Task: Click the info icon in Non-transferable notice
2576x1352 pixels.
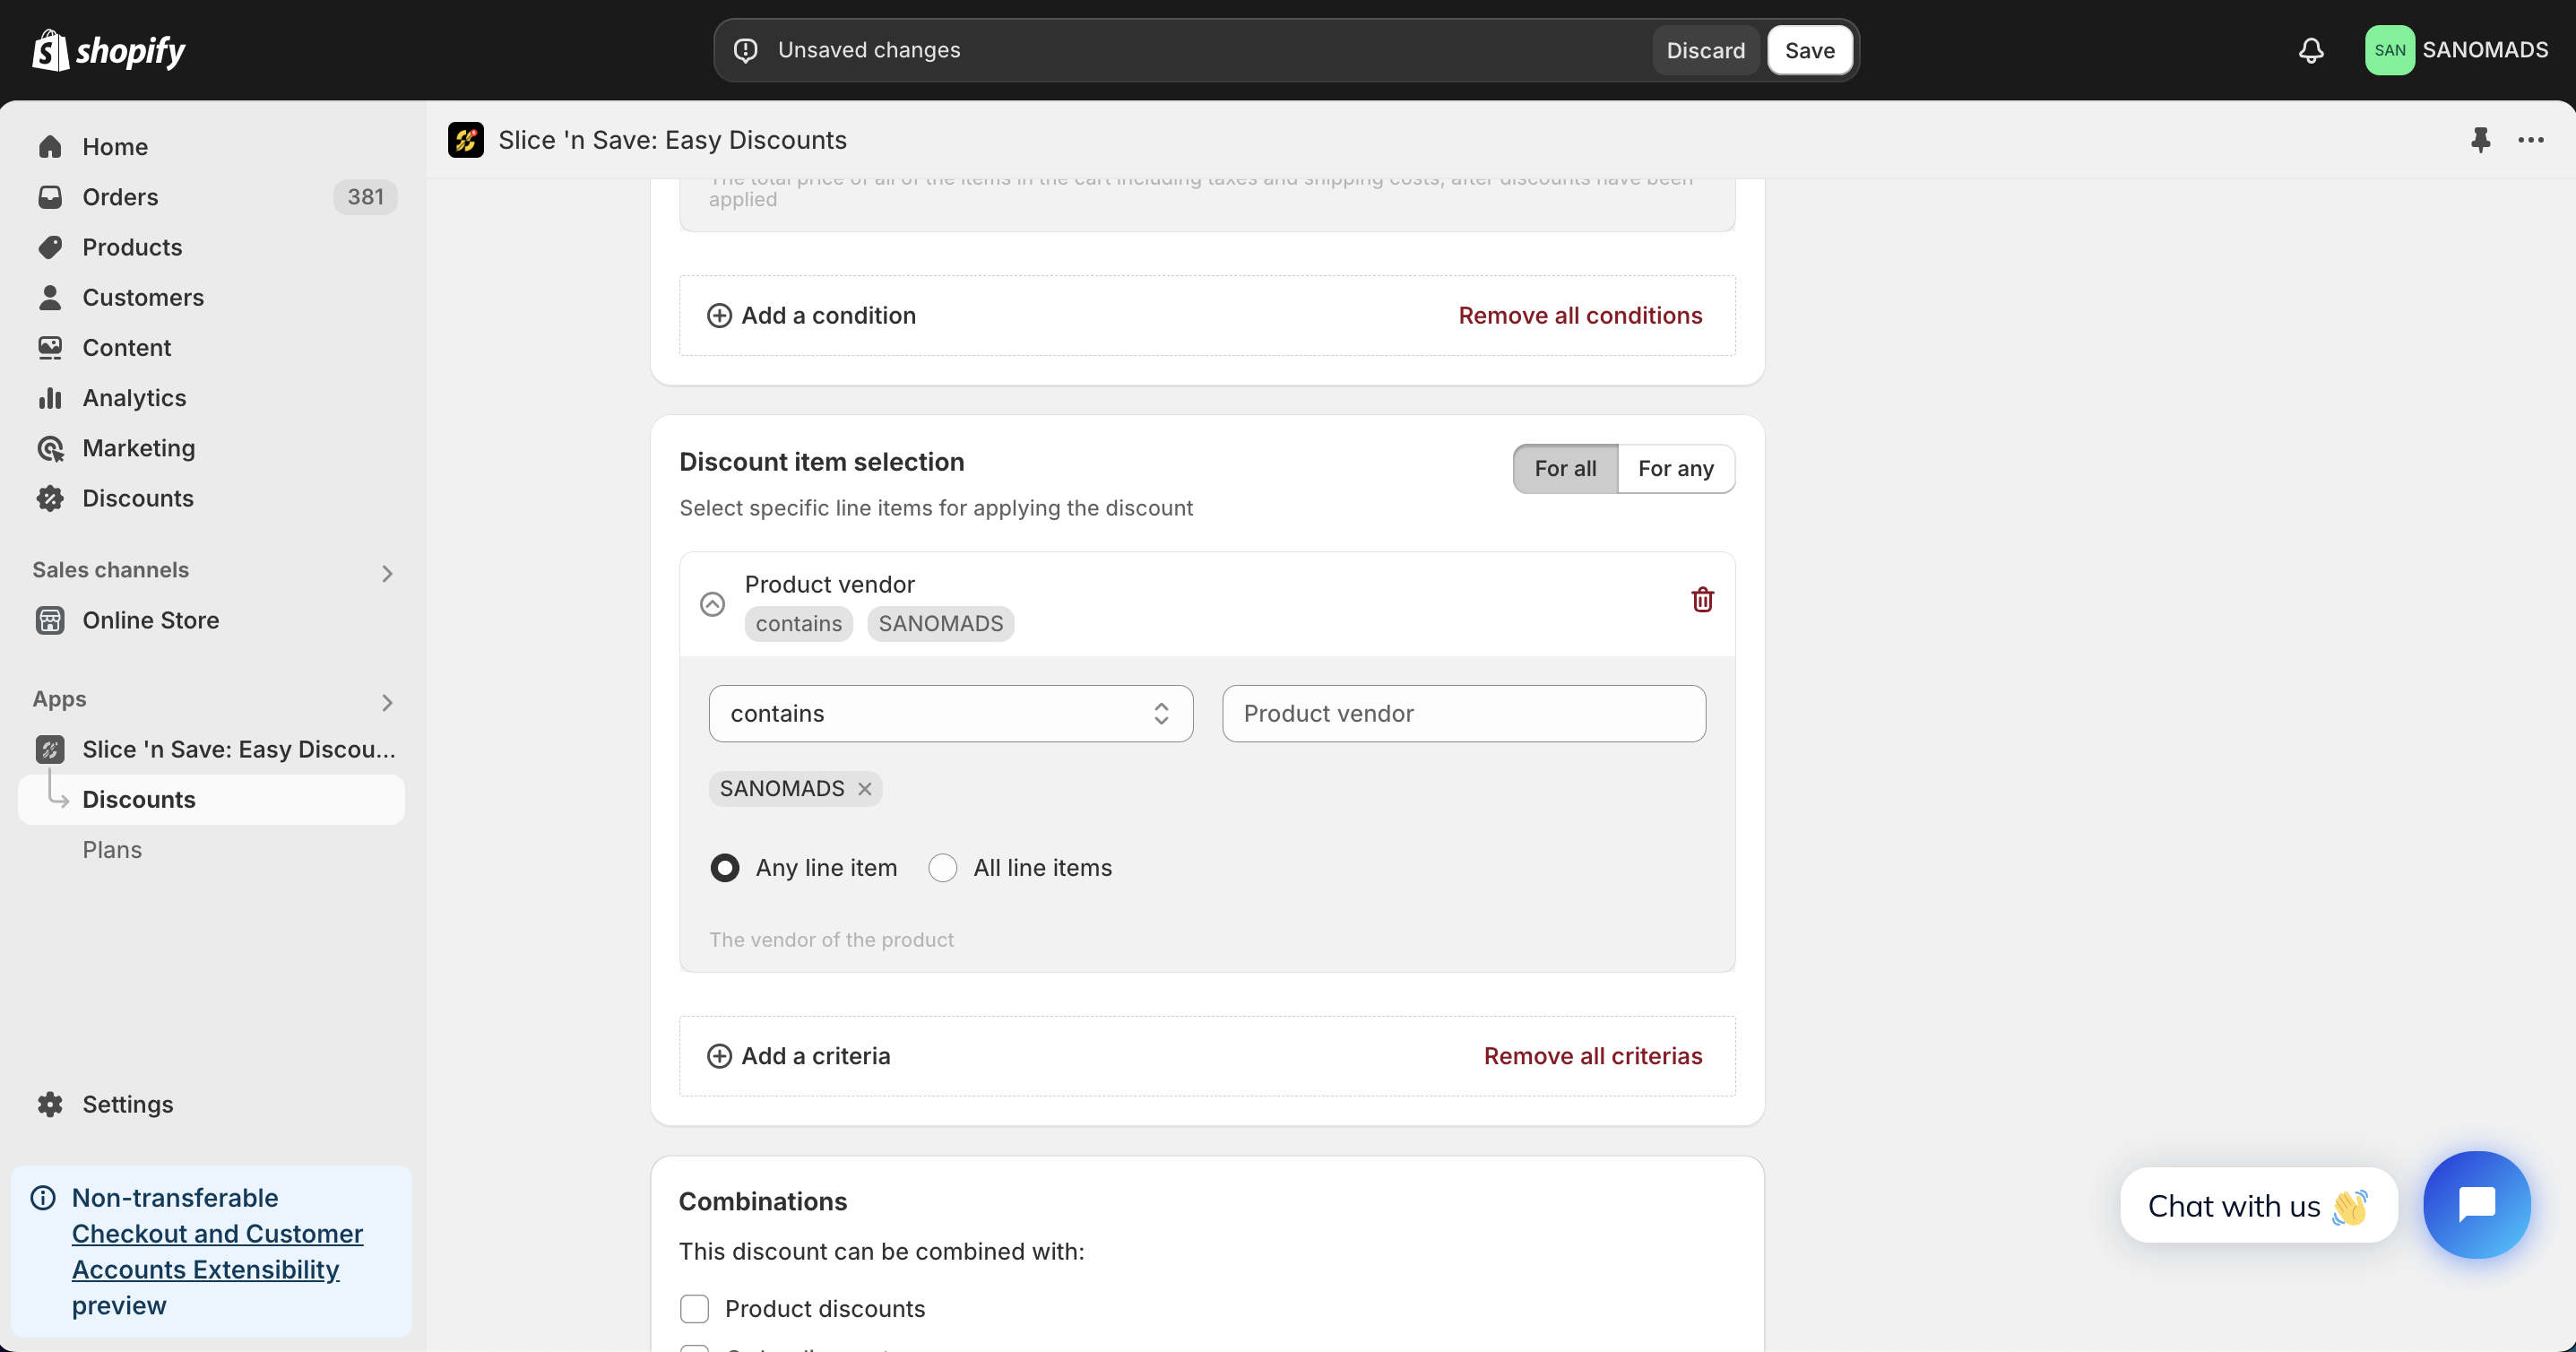Action: pyautogui.click(x=43, y=1197)
